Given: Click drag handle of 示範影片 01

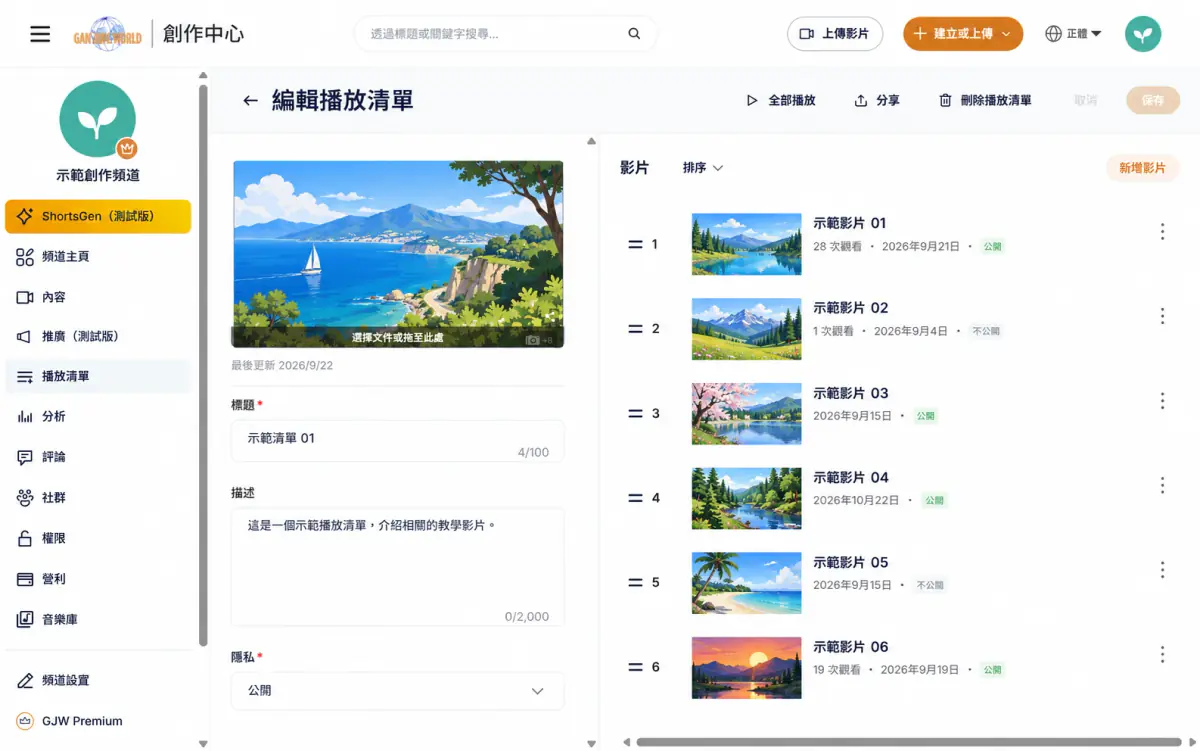Looking at the screenshot, I should (635, 244).
